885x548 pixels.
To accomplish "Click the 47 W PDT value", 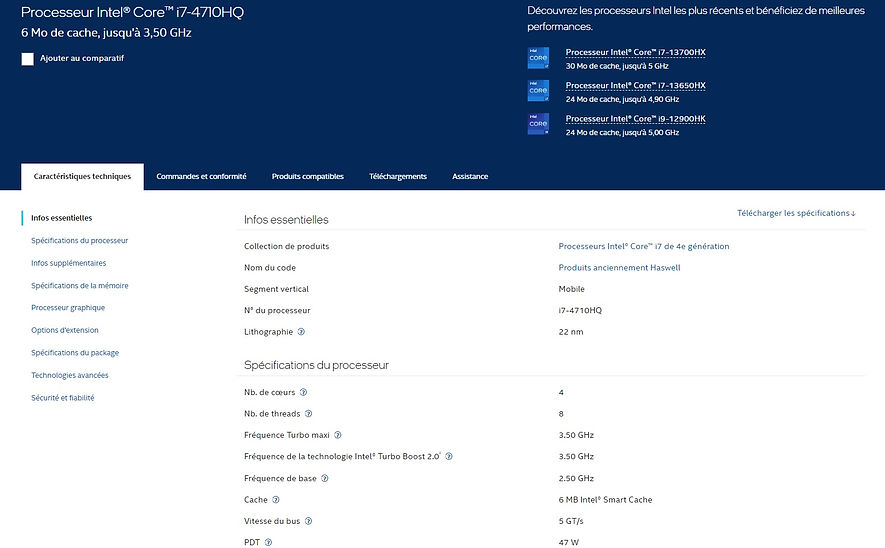I will (x=568, y=542).
